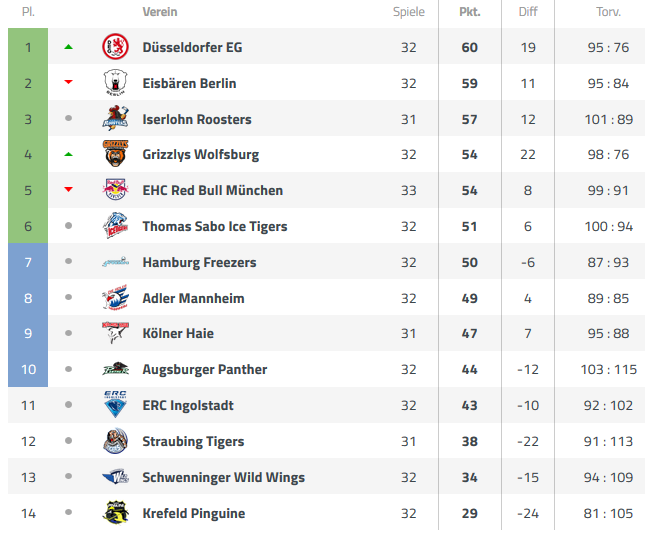Screen dimensions: 645x536
Task: Click the Kölner Haie shark logo
Action: pos(115,333)
